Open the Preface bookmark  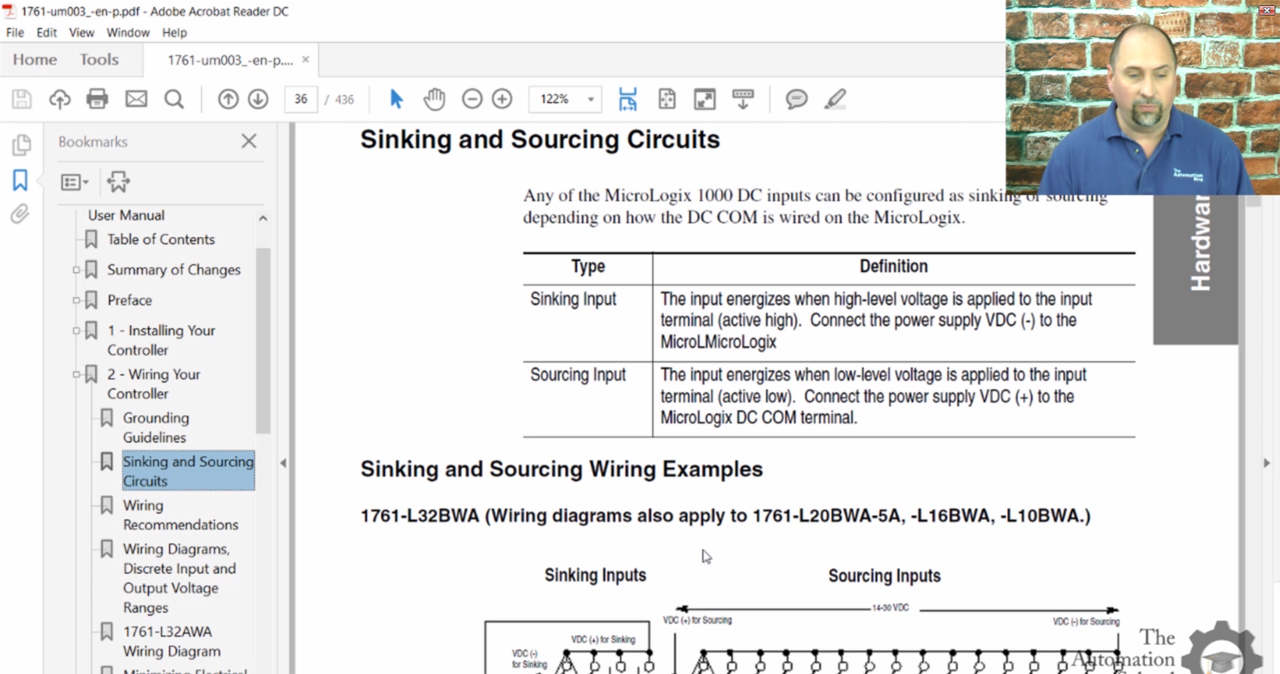(130, 300)
